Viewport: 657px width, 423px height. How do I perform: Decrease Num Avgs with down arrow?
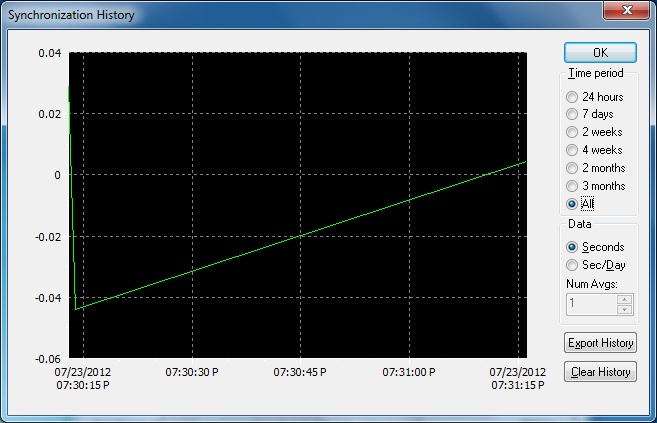click(624, 310)
